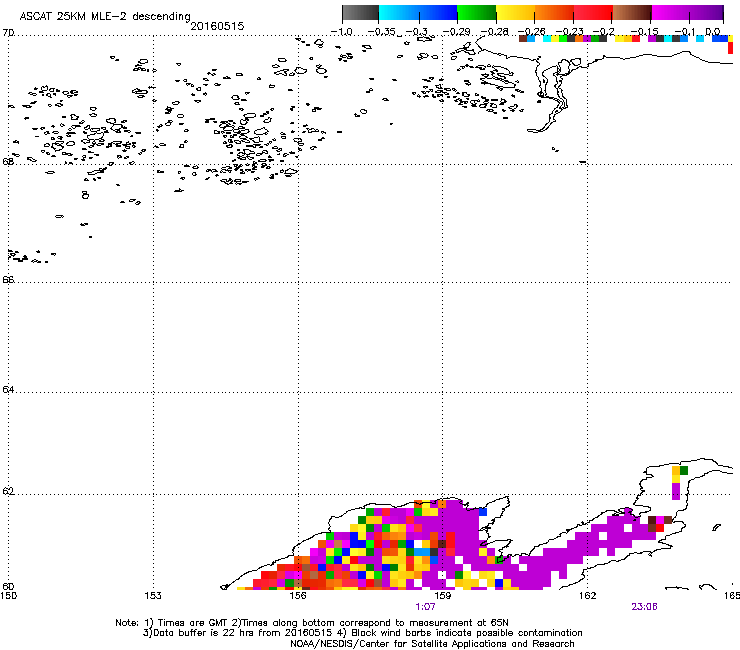Click the '-0.35' color bar label
Image resolution: width=740 pixels, height=650 pixels.
point(381,32)
